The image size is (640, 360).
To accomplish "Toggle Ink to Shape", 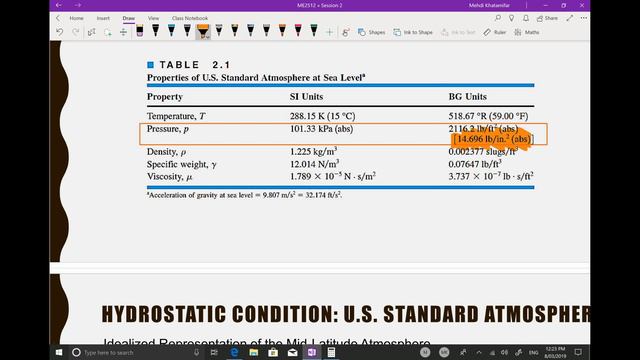I will [x=413, y=32].
